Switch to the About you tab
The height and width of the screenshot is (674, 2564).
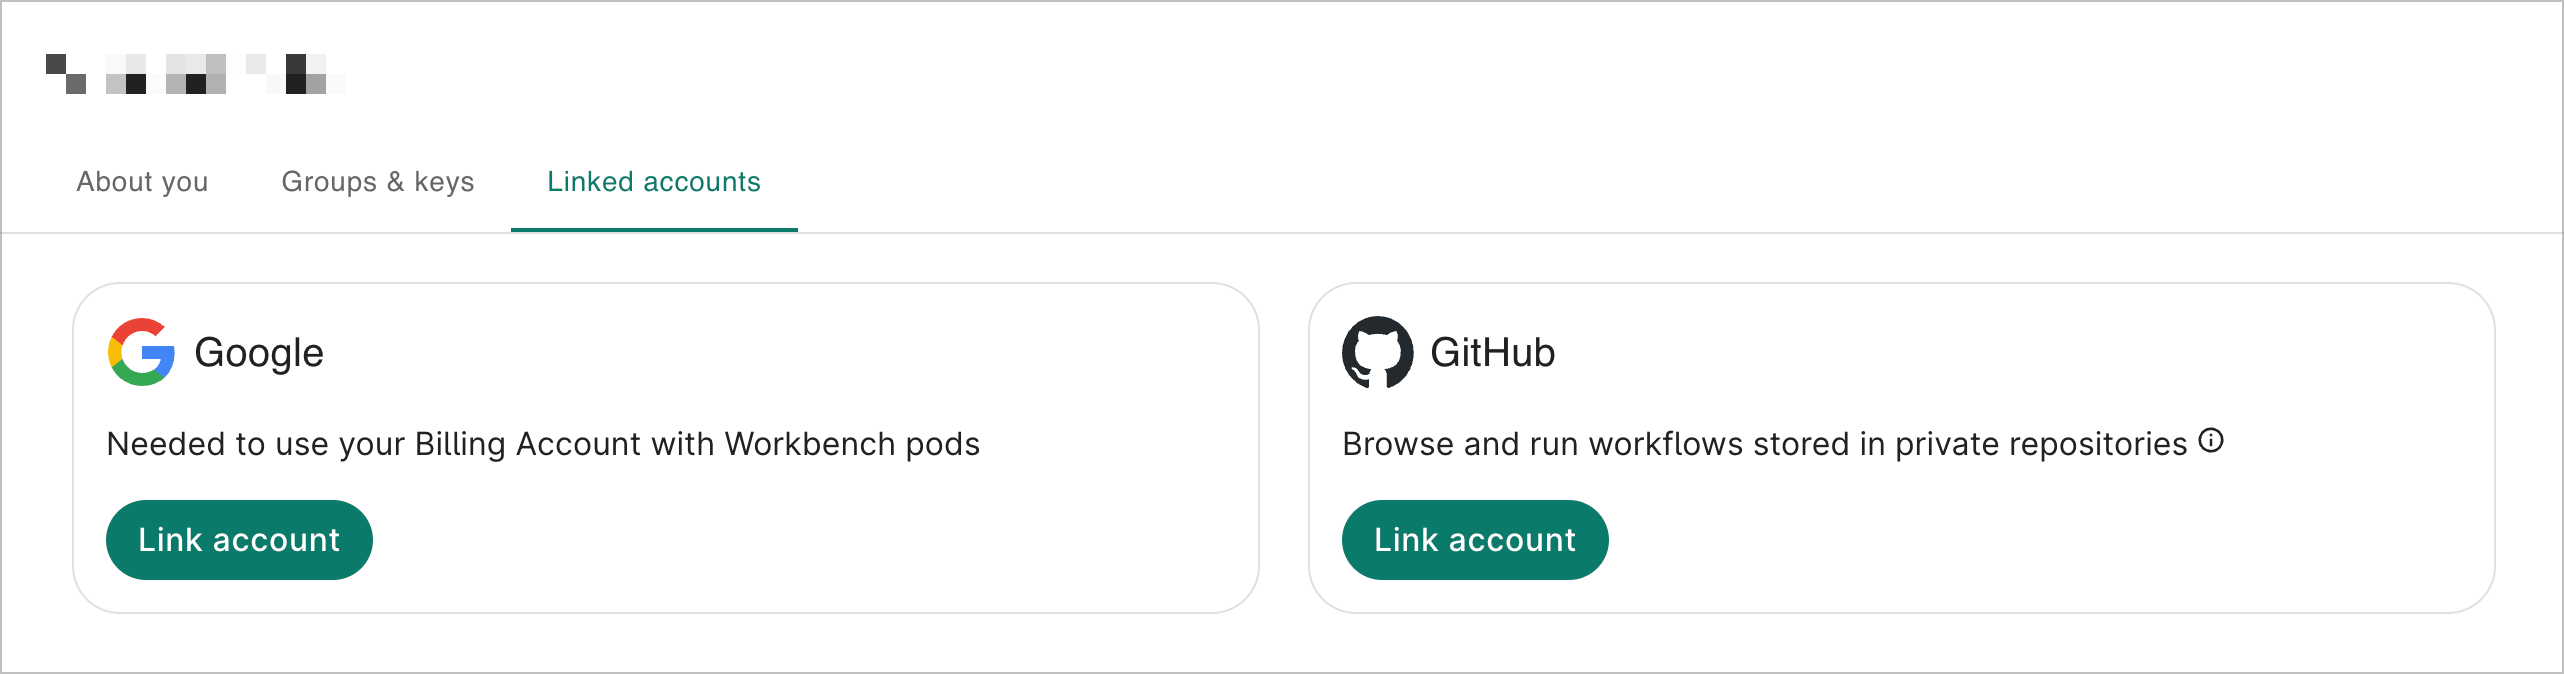click(141, 182)
